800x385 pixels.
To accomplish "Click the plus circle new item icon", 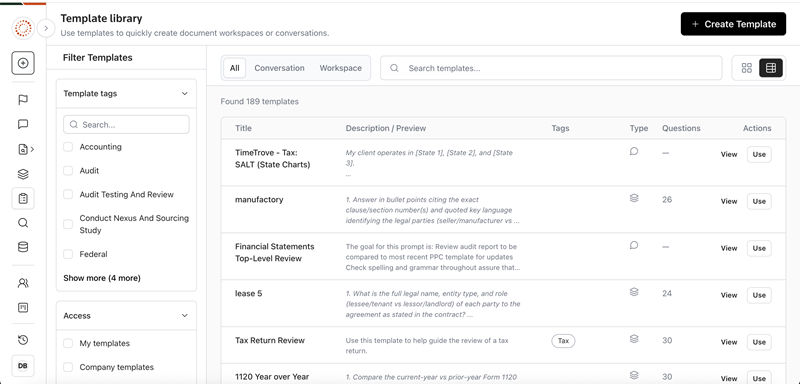I will point(23,63).
